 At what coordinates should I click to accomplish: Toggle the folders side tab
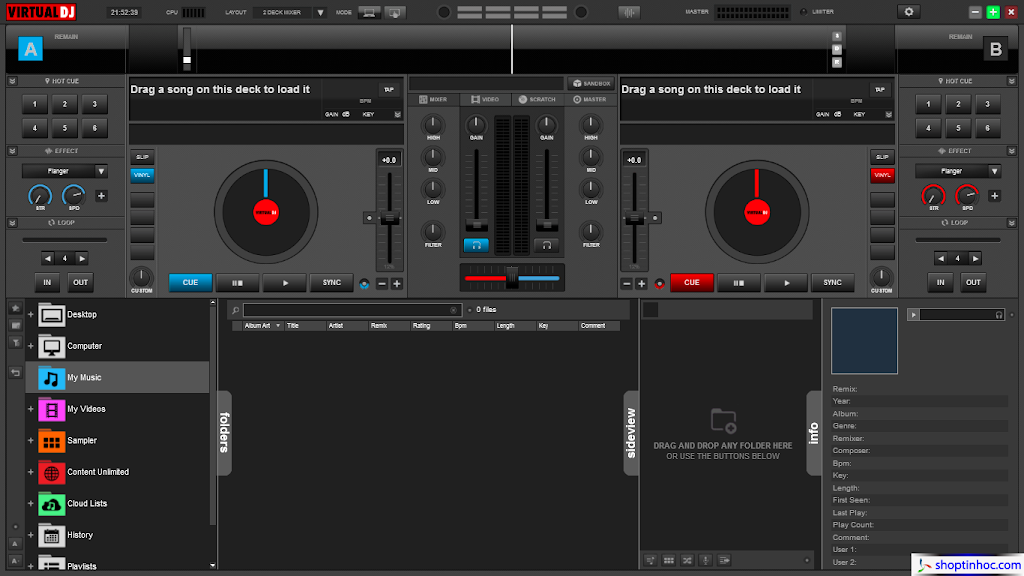[224, 432]
